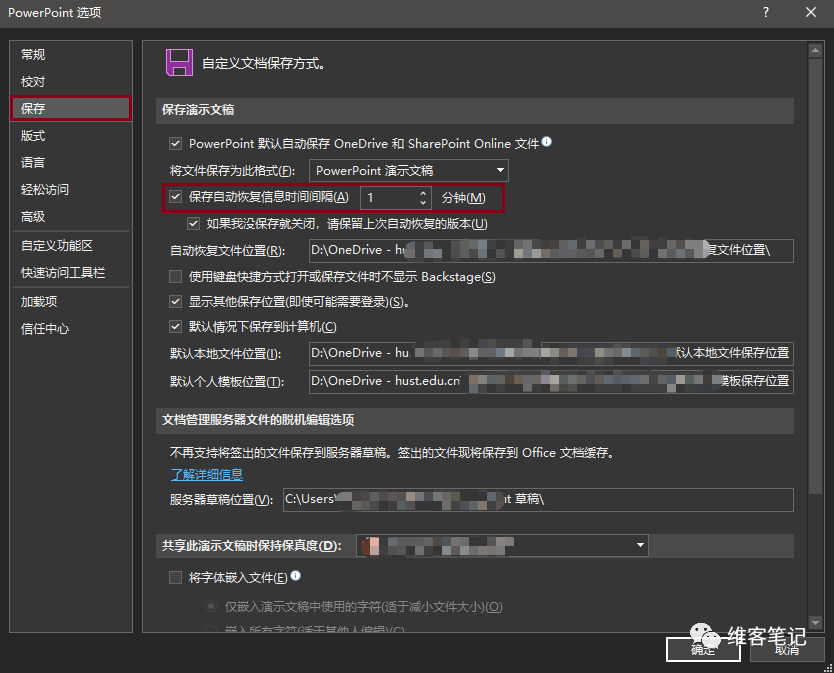This screenshot has height=673, width=834.
Task: Open the 加载项 category
Action: pos(39,302)
